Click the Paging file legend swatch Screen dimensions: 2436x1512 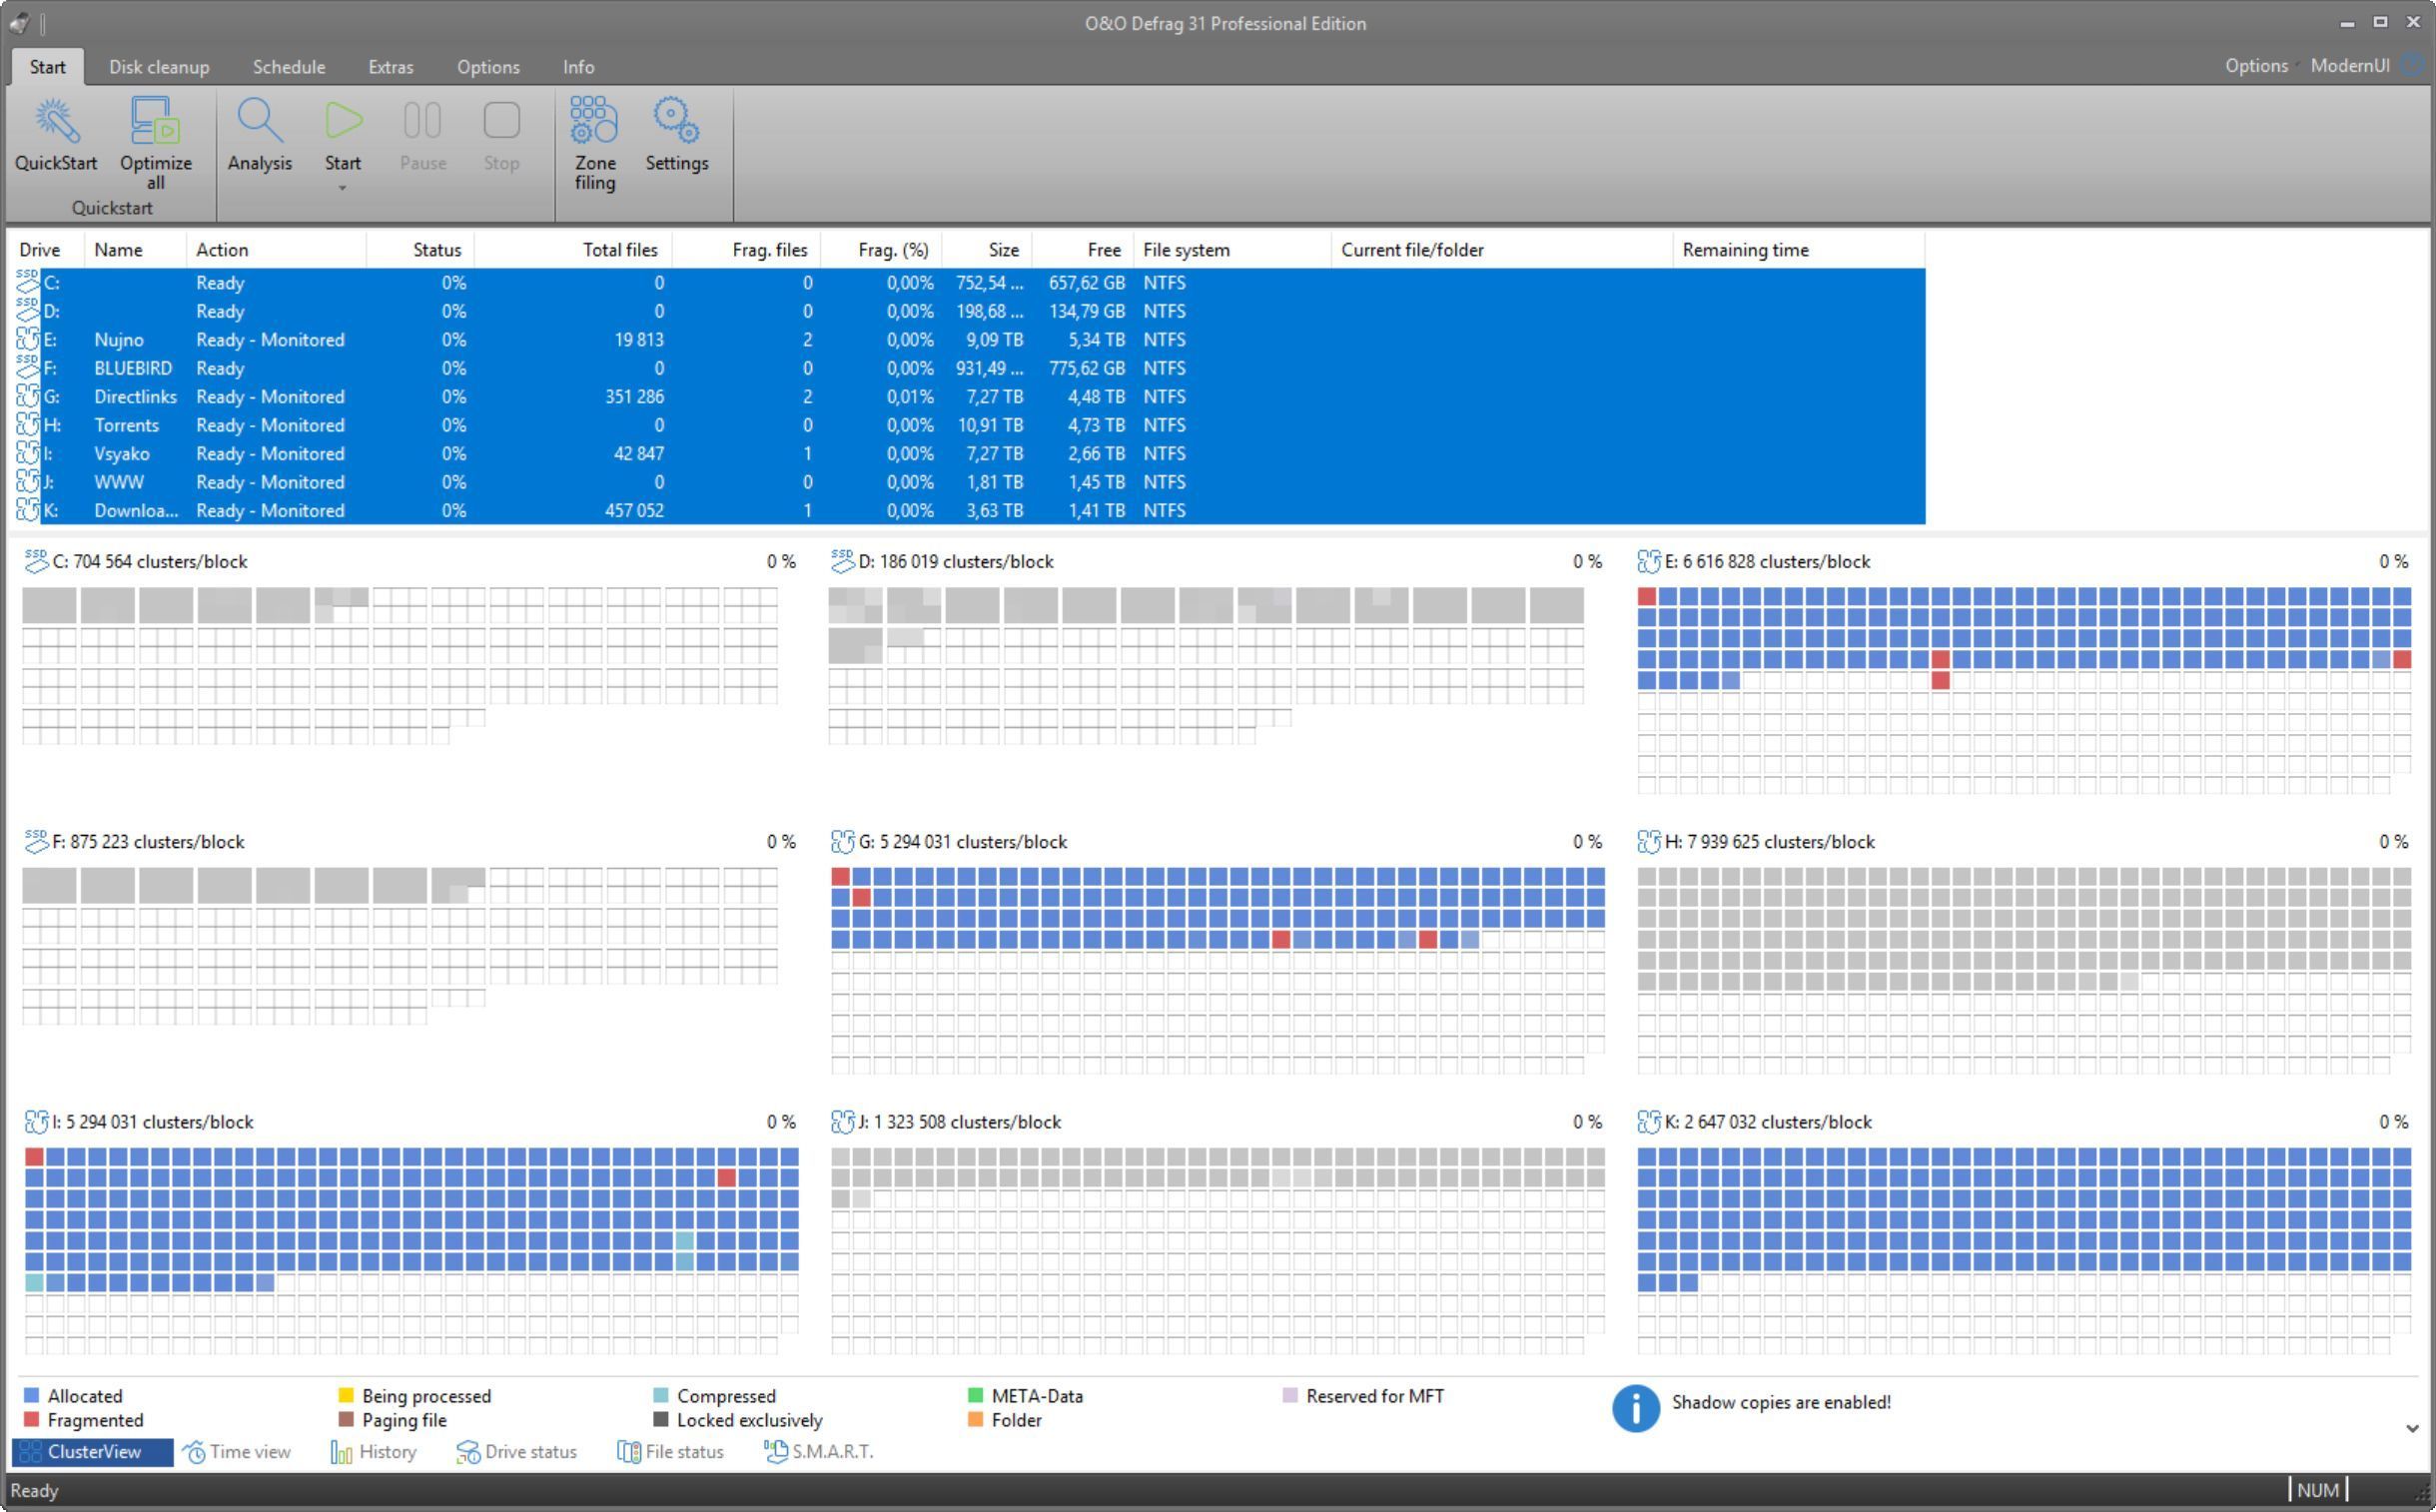[x=346, y=1420]
